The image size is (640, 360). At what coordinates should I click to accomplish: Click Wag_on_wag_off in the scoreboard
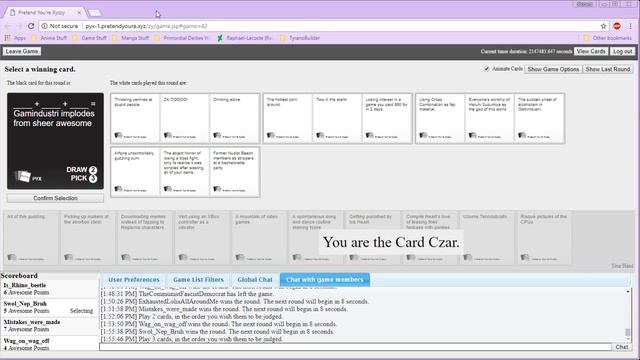27,340
